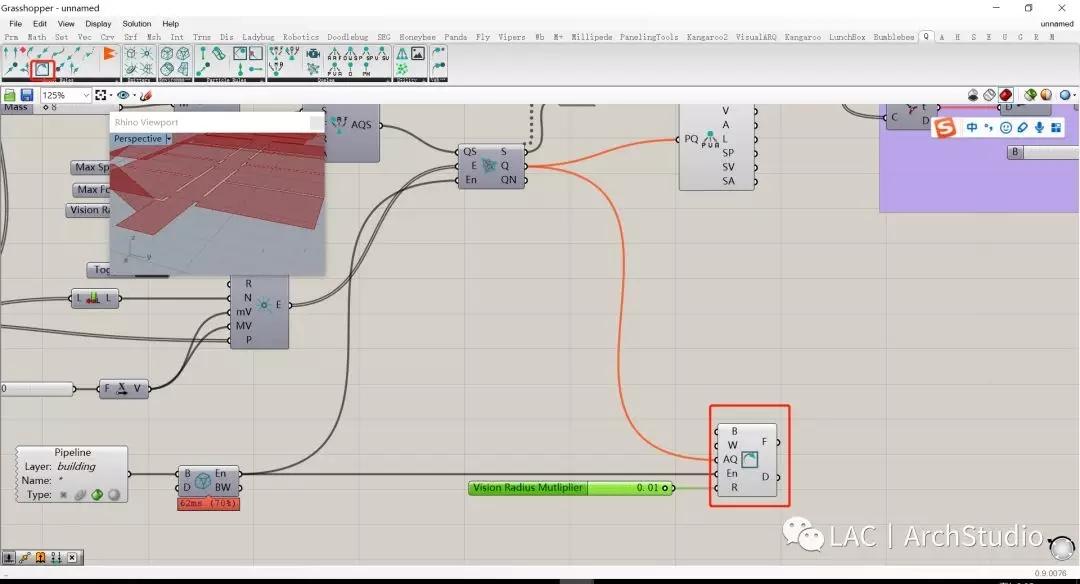Switch to the PanelingTools component tab
Viewport: 1080px width, 584px height.
649,37
